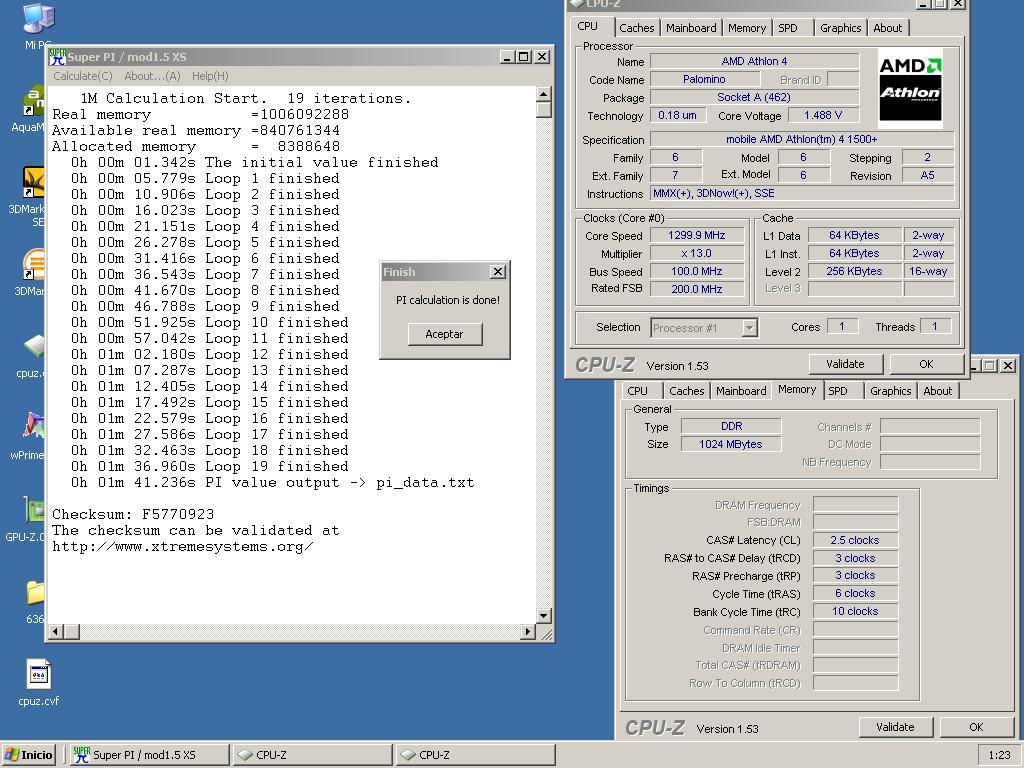
Task: Switch to About tab in top CPU-Z window
Action: [x=888, y=28]
